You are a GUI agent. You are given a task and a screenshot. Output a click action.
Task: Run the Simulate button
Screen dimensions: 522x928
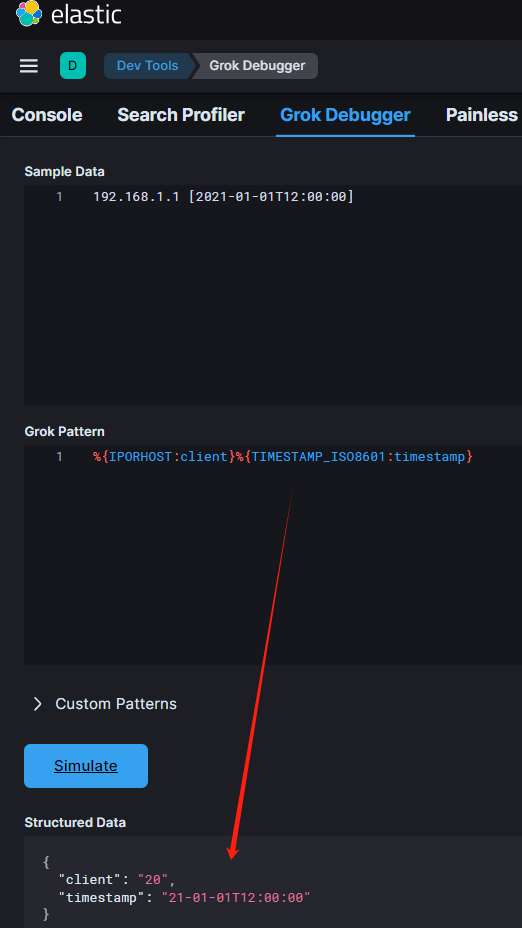(x=86, y=766)
